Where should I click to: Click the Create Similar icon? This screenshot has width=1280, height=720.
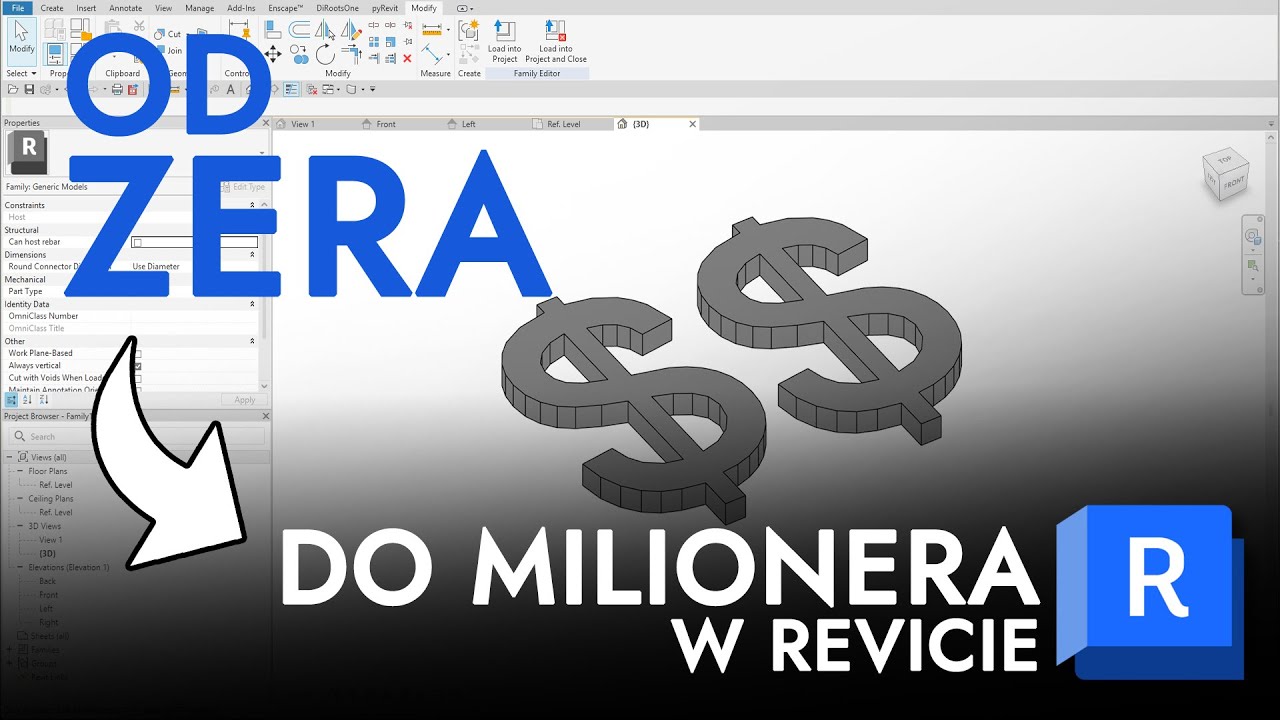click(468, 30)
